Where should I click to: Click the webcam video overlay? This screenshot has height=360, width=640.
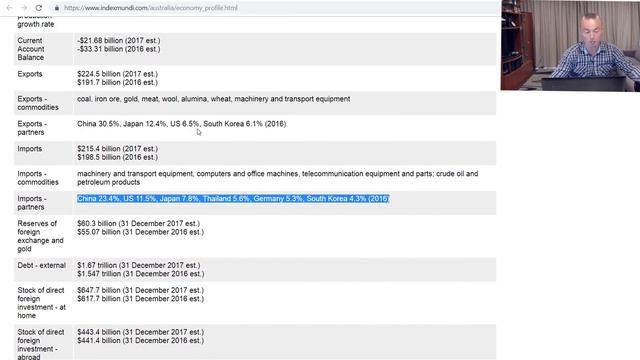570,45
